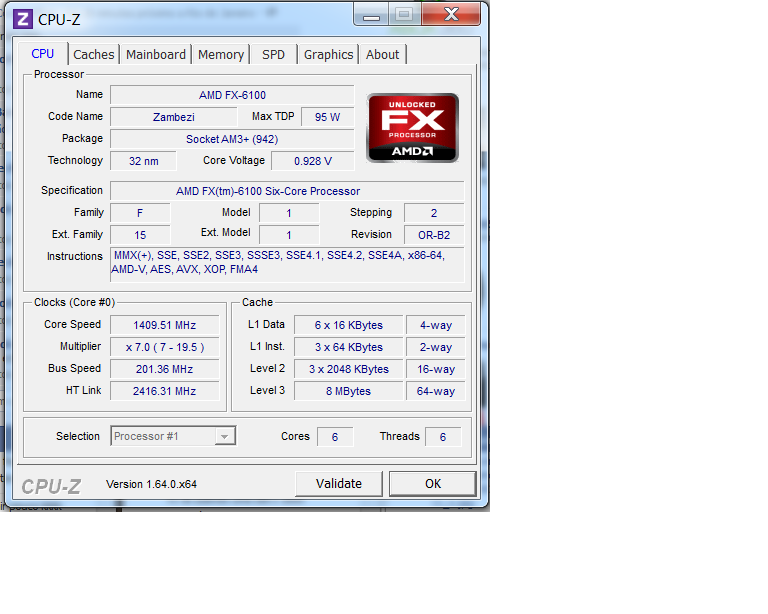This screenshot has width=768, height=614.
Task: Select the CPU tab
Action: point(43,53)
